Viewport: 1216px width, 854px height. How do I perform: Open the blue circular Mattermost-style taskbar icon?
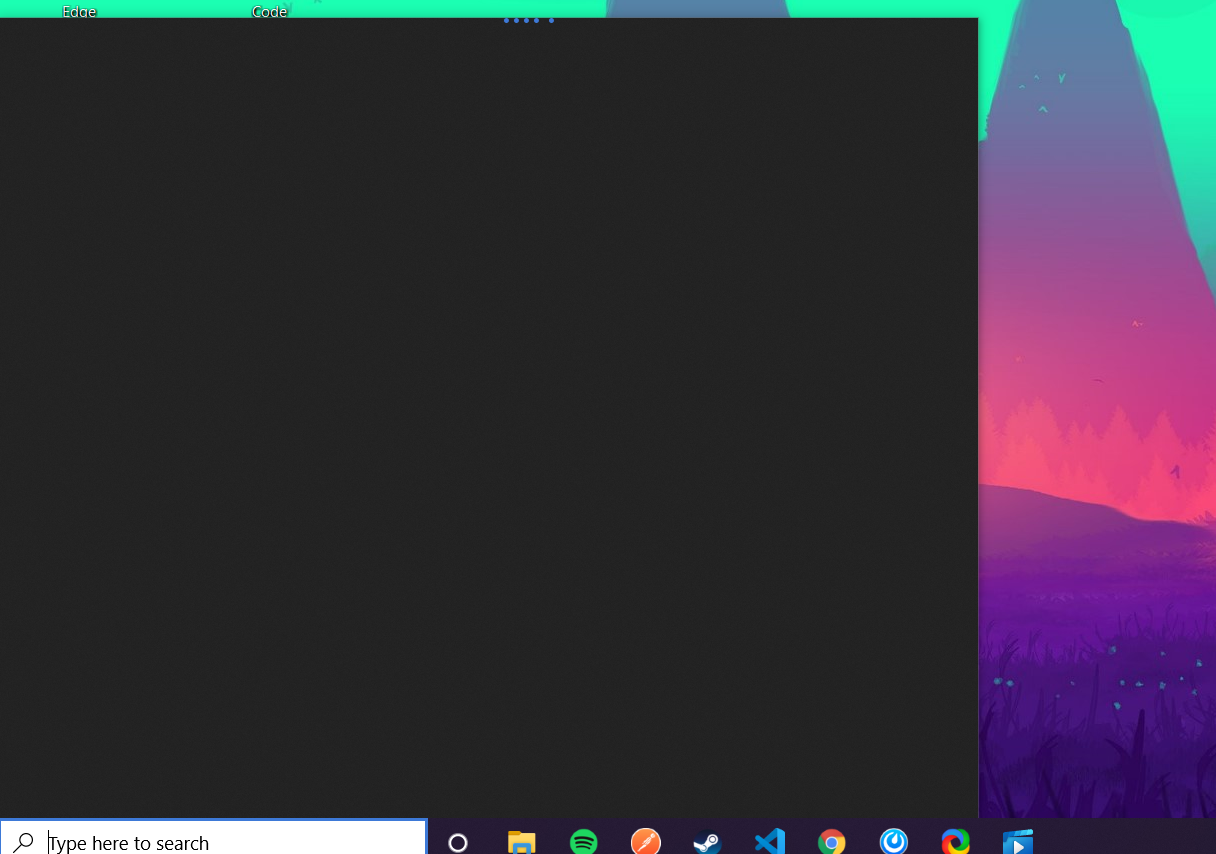click(893, 842)
